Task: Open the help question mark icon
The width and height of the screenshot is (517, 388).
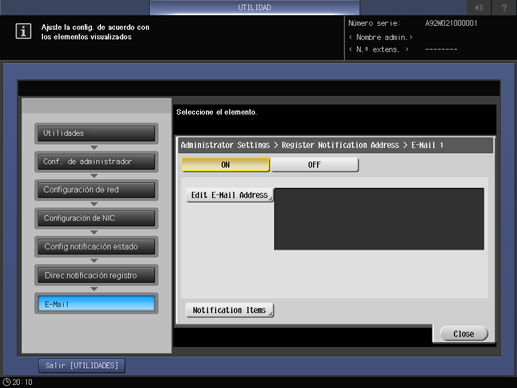Action: pyautogui.click(x=504, y=7)
